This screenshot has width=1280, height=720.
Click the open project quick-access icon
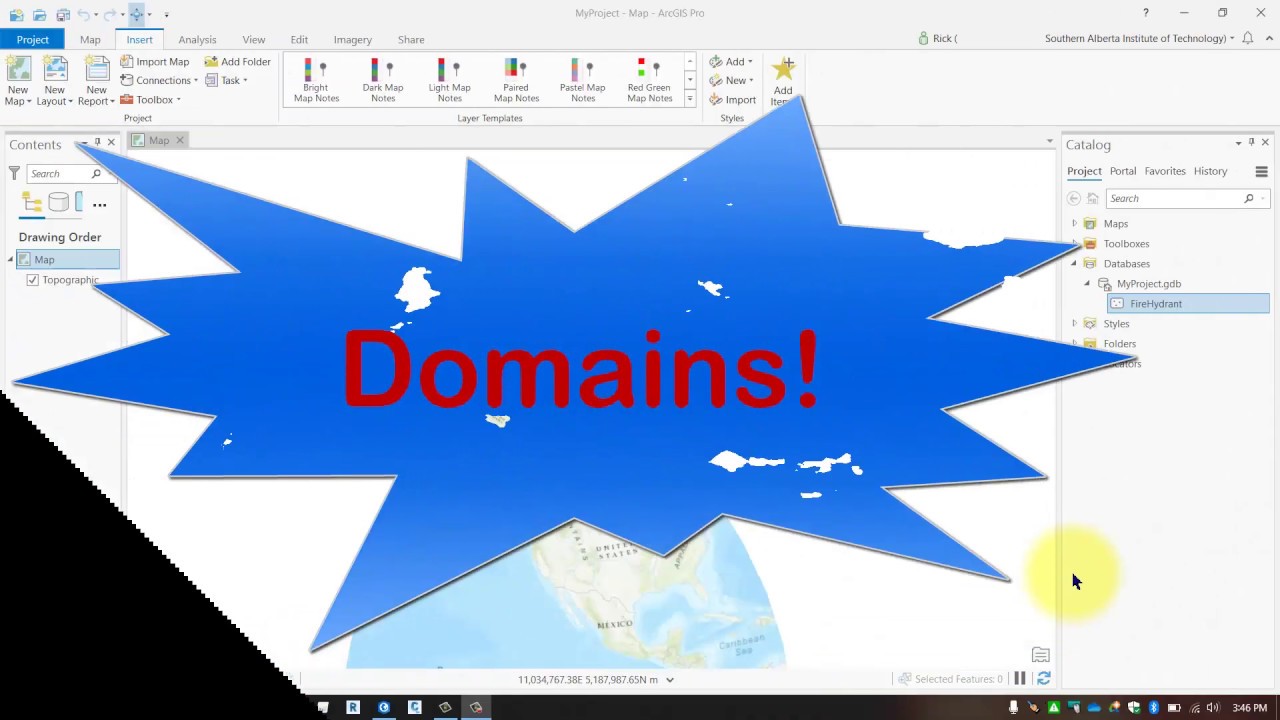pyautogui.click(x=39, y=14)
